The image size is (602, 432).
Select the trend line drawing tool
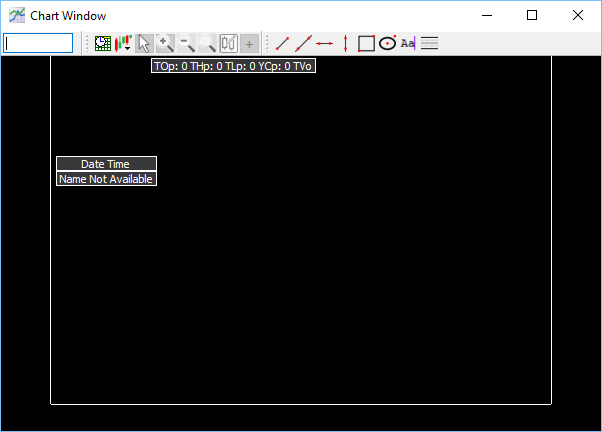[x=282, y=43]
